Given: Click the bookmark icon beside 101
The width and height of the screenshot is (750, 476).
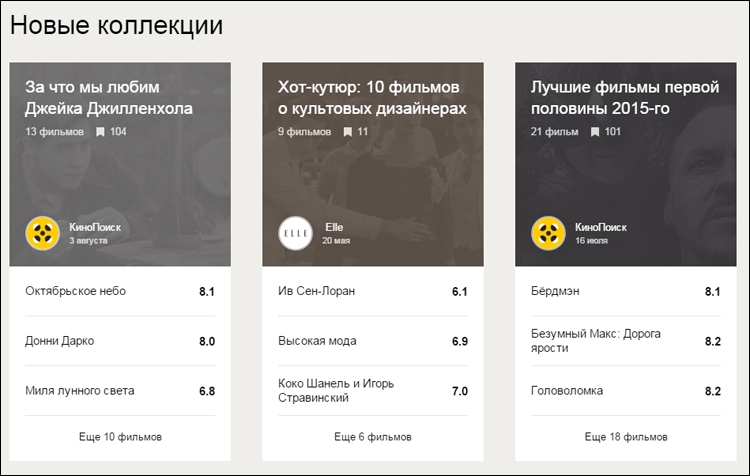Looking at the screenshot, I should (595, 132).
